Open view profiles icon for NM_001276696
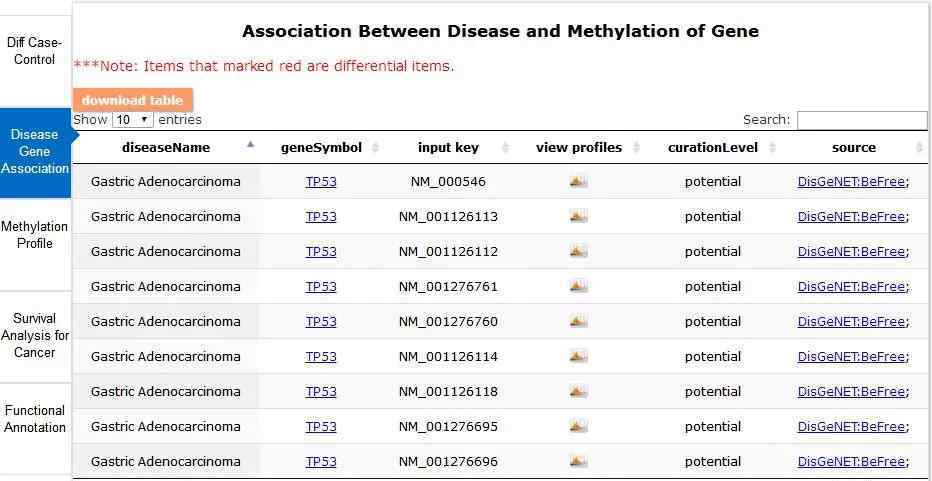Viewport: 932px width, 481px height. [578, 461]
